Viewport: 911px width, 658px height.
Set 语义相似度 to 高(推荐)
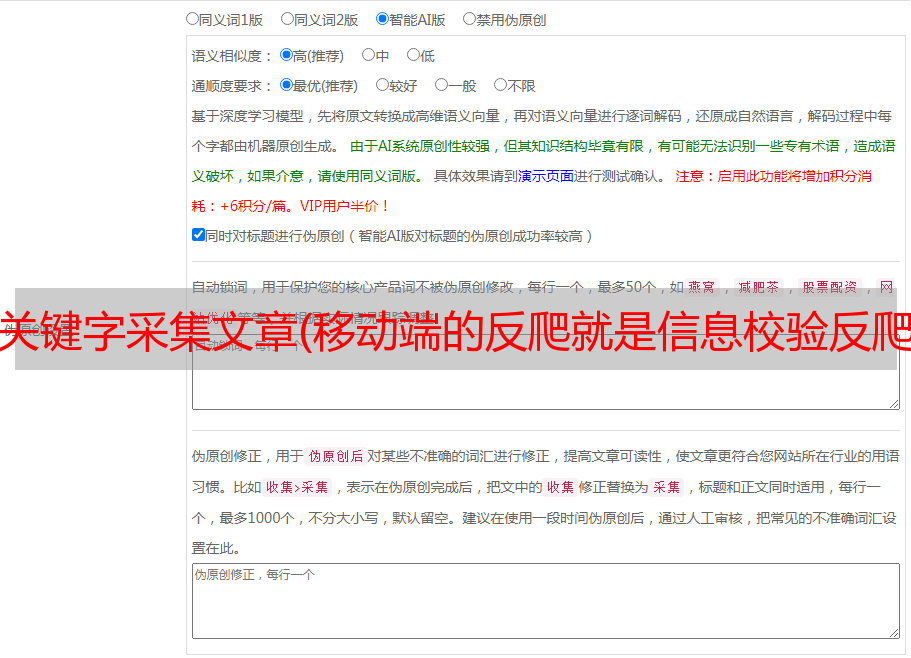[x=286, y=55]
